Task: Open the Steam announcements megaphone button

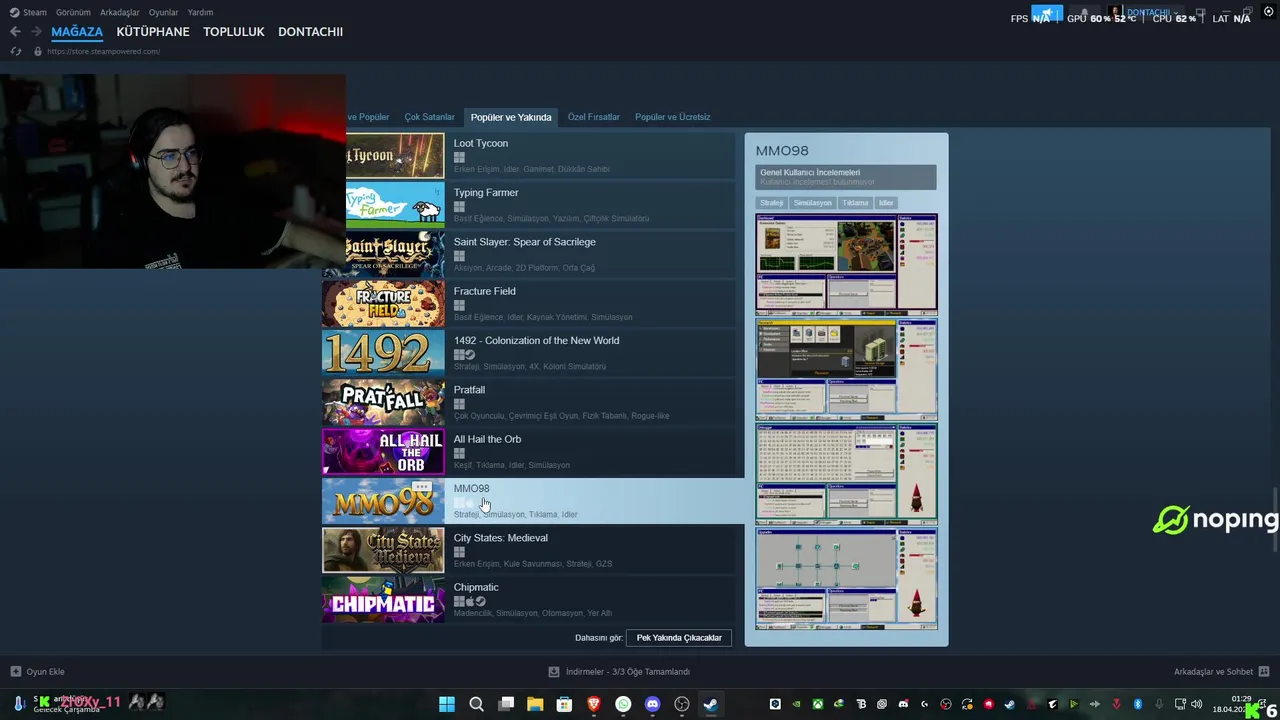Action: [1047, 14]
